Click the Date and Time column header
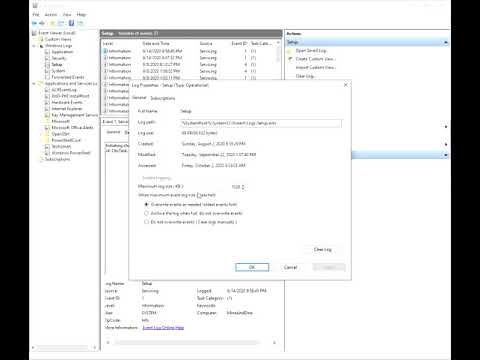 (156, 44)
